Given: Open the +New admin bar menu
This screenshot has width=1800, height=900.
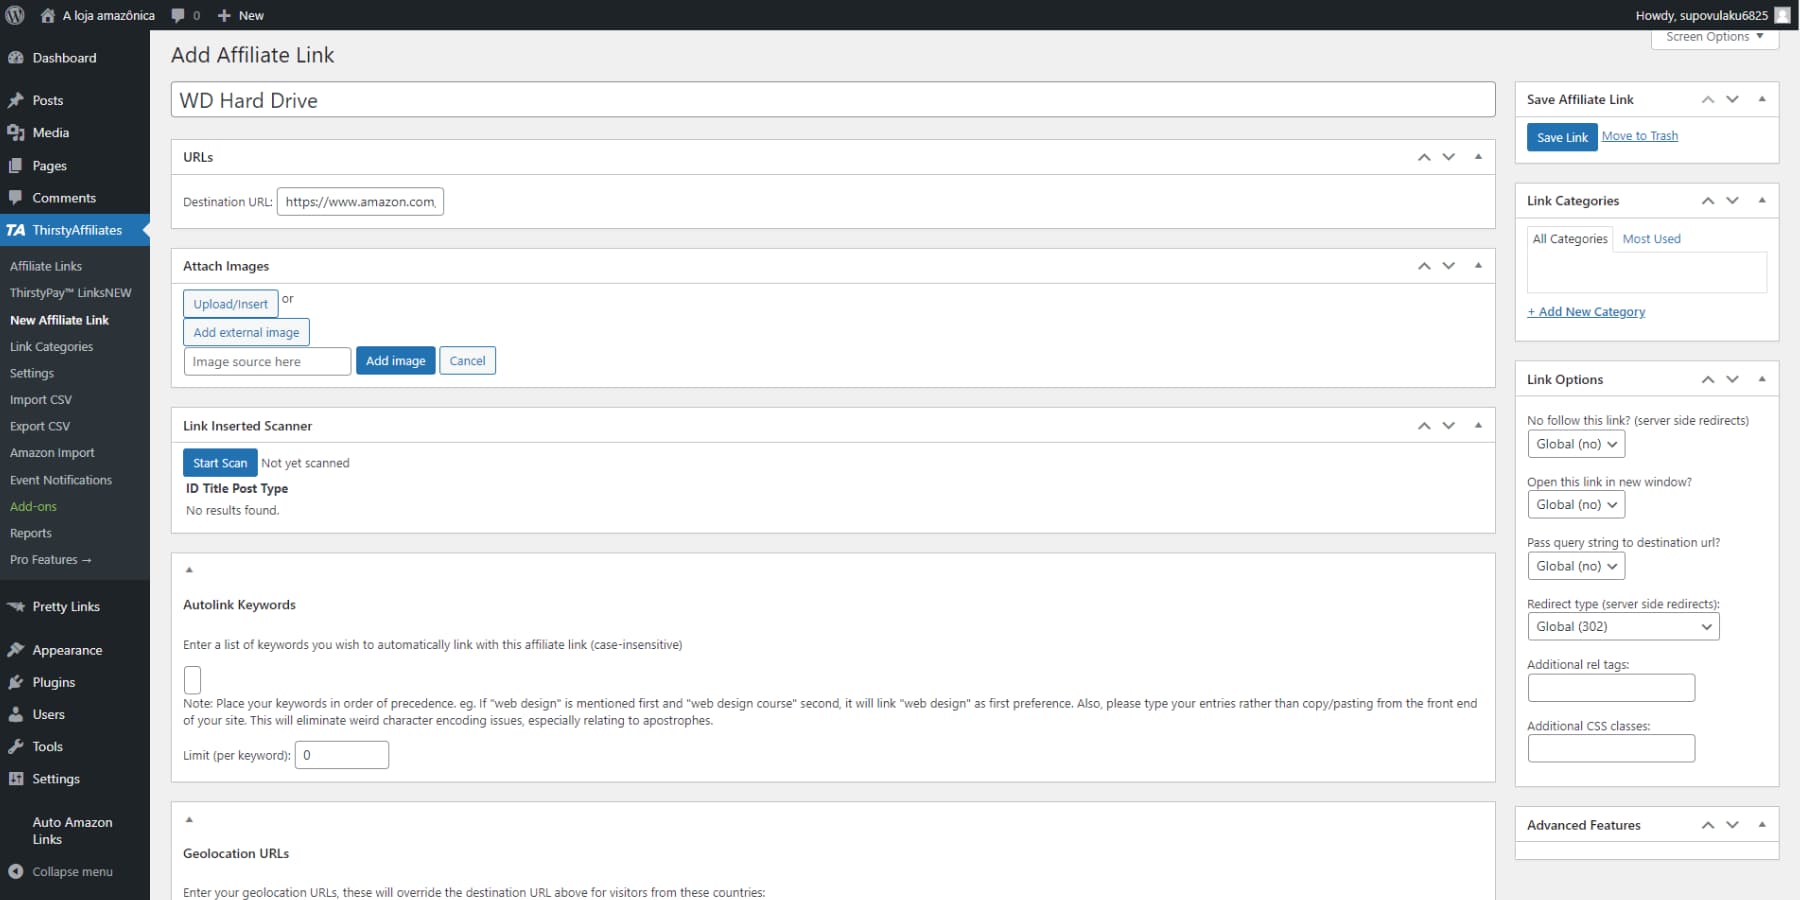Looking at the screenshot, I should click(240, 15).
